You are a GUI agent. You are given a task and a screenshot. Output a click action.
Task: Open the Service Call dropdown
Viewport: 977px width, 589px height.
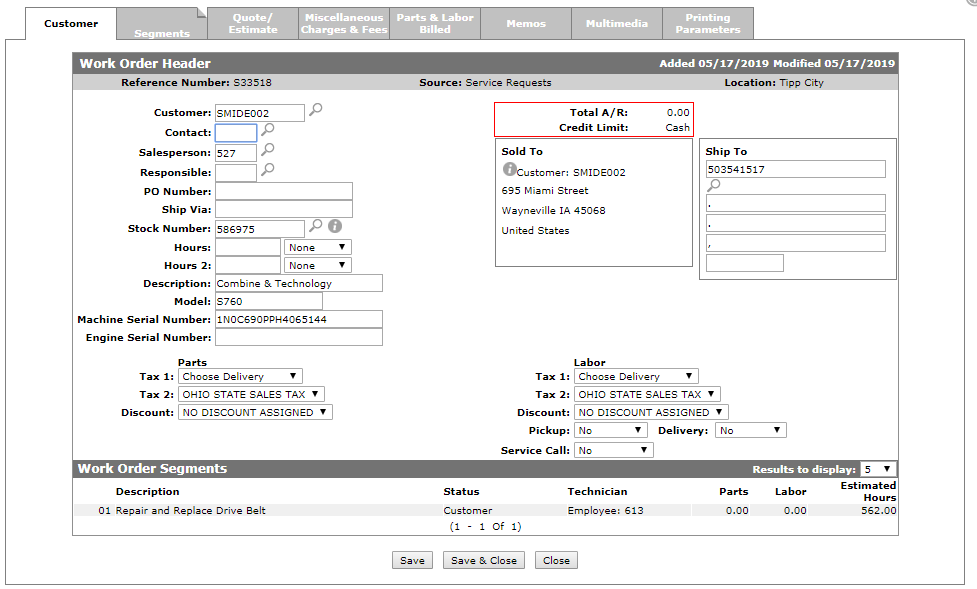click(614, 450)
